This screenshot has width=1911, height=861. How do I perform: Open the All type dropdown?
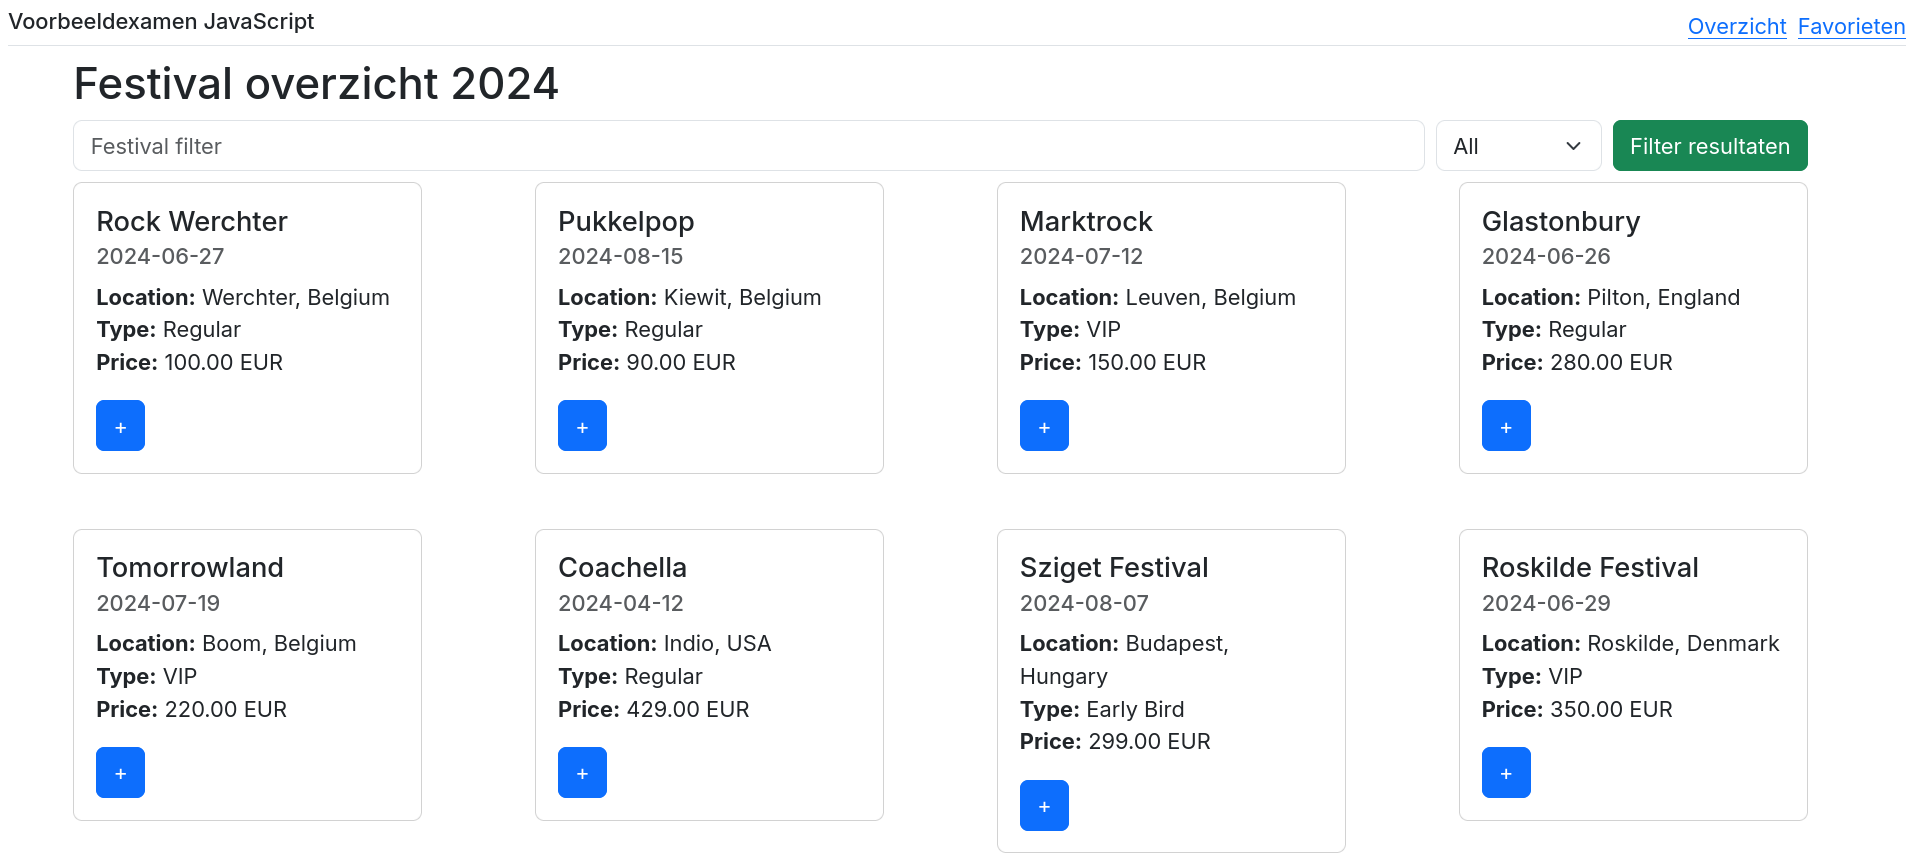click(x=1517, y=146)
